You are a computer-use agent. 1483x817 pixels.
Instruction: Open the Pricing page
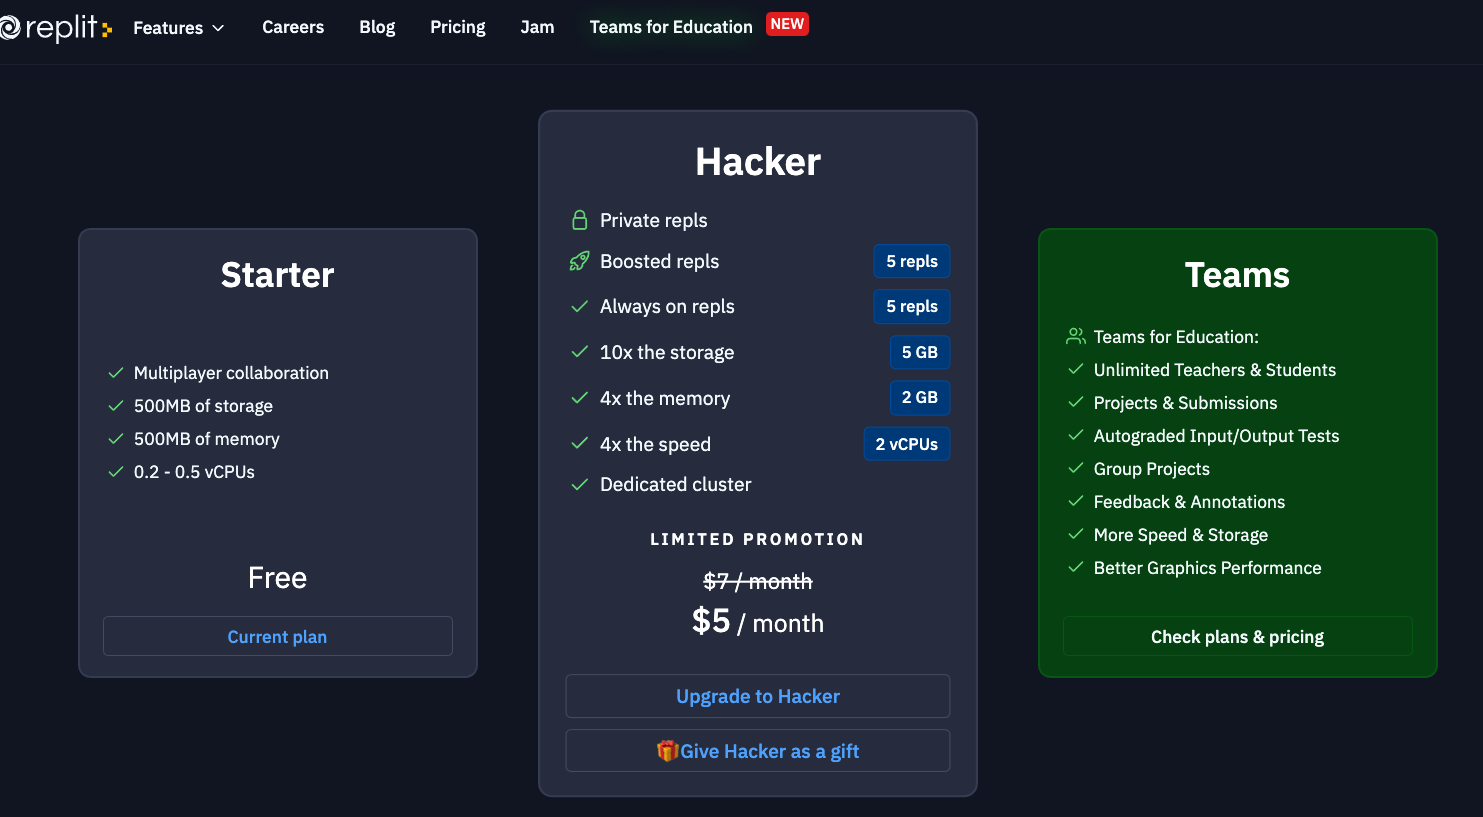click(458, 27)
